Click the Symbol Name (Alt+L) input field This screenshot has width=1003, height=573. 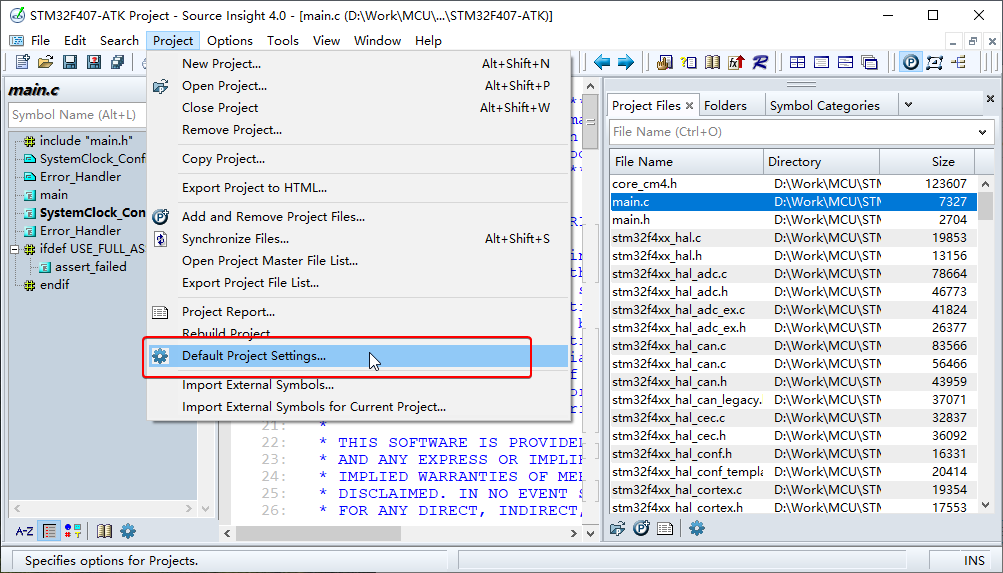click(x=78, y=115)
